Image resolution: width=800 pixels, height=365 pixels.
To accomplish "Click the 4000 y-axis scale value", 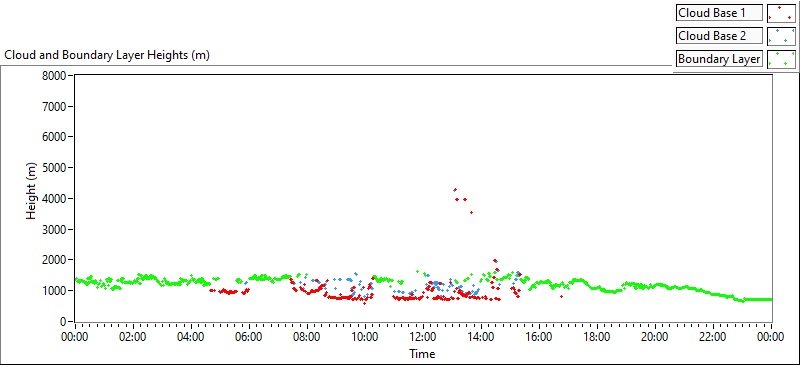I will coord(54,199).
